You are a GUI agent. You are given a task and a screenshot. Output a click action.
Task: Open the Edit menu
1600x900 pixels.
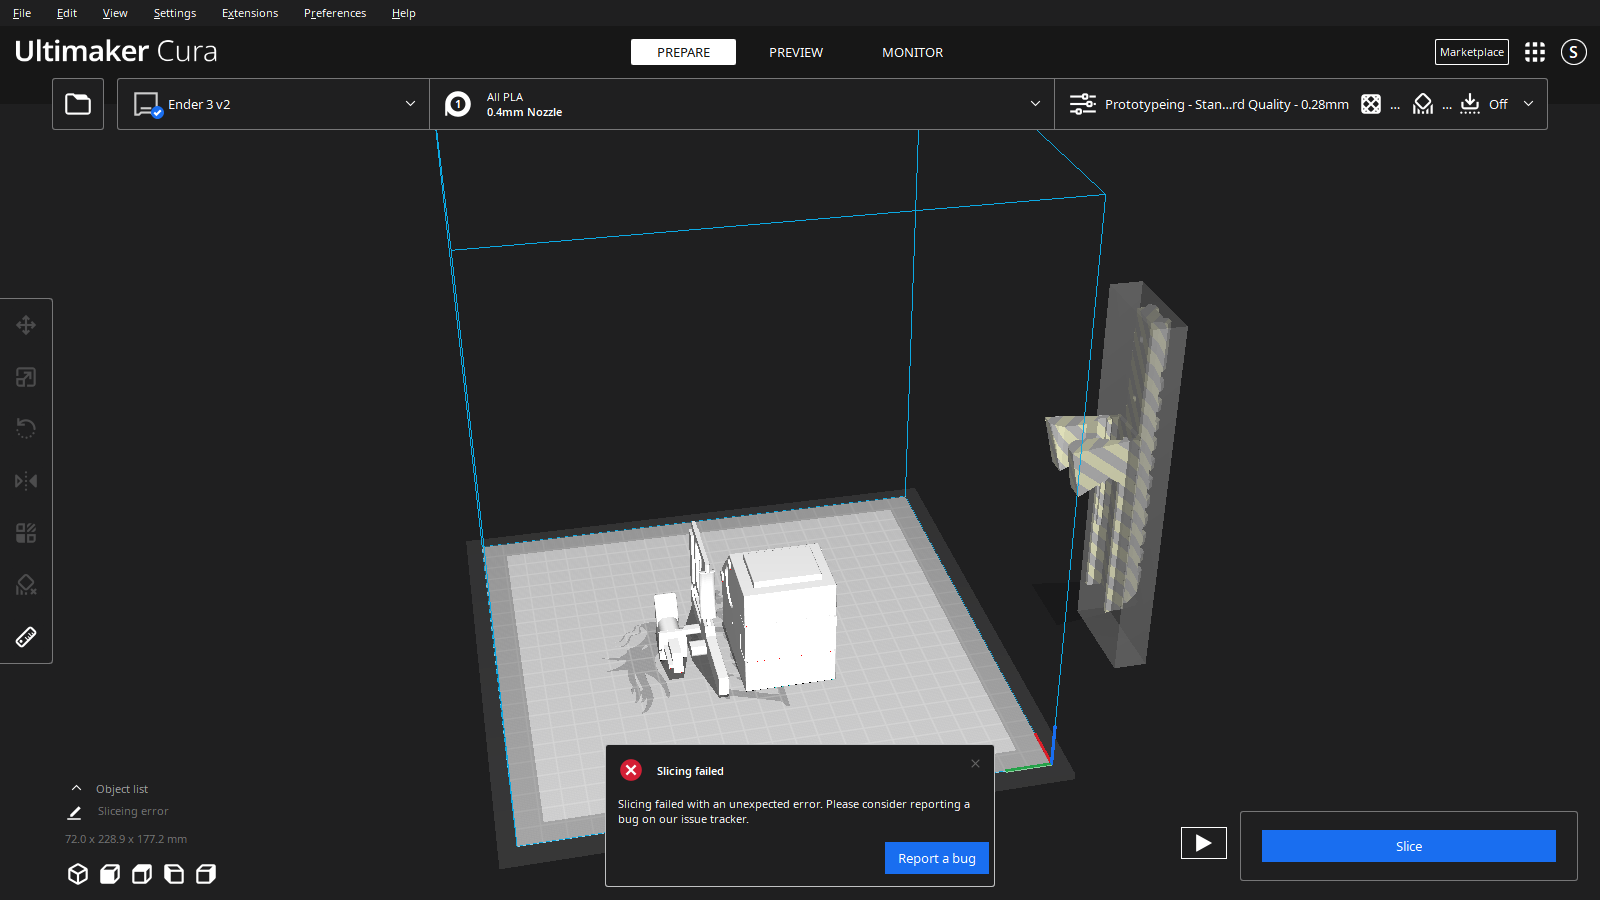(67, 13)
